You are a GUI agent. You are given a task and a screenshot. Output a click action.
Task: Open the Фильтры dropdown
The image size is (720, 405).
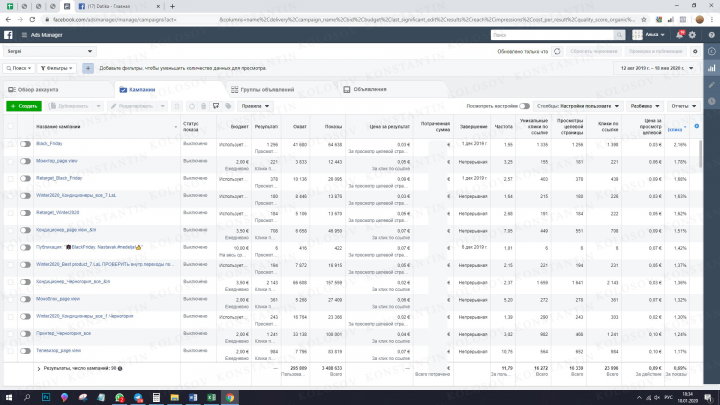(x=56, y=68)
